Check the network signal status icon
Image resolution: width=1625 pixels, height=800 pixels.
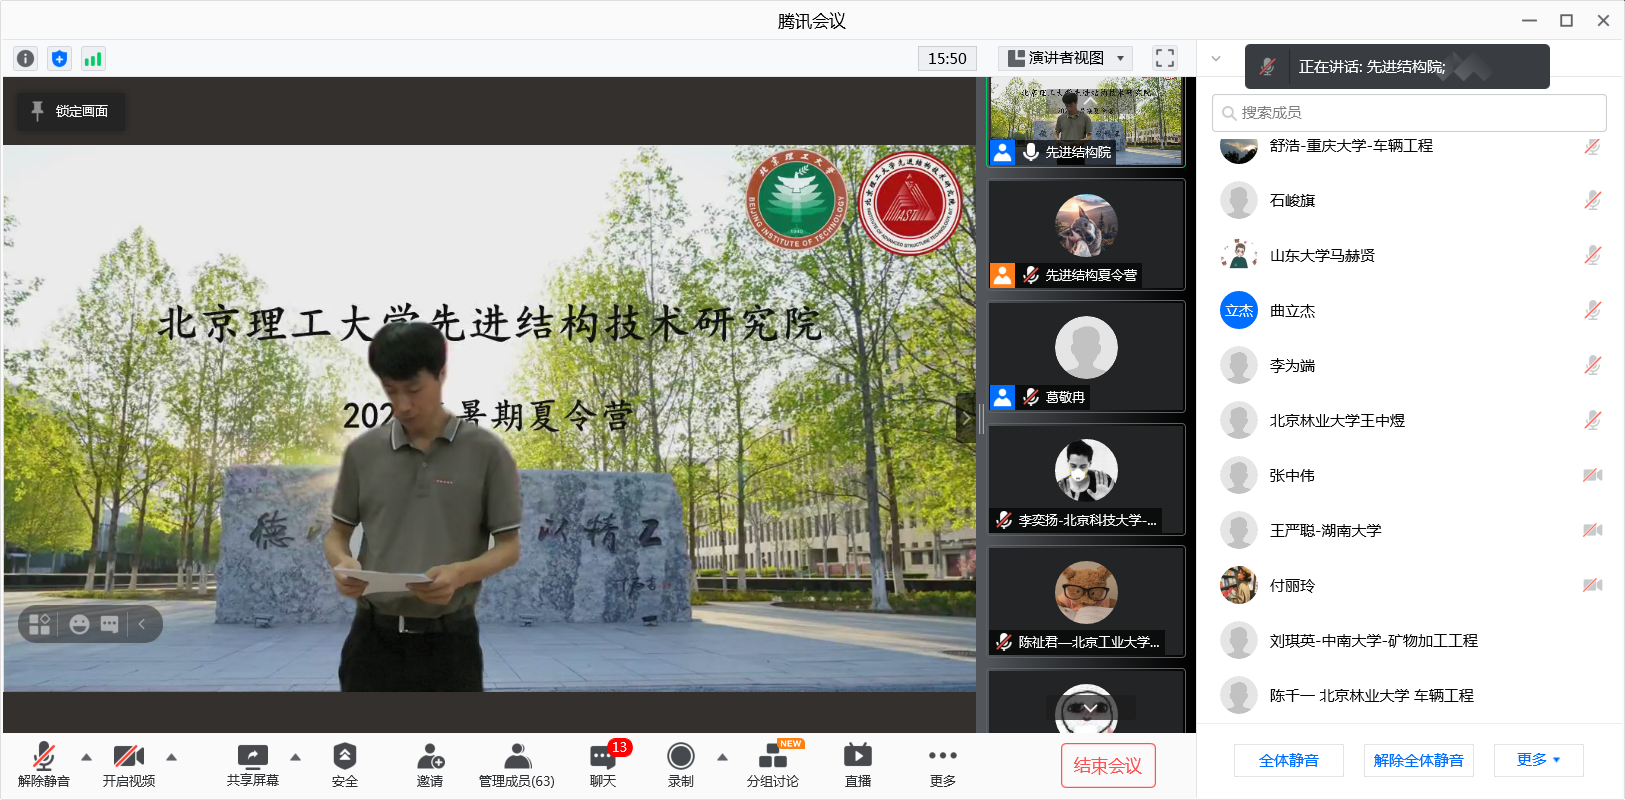tap(93, 59)
